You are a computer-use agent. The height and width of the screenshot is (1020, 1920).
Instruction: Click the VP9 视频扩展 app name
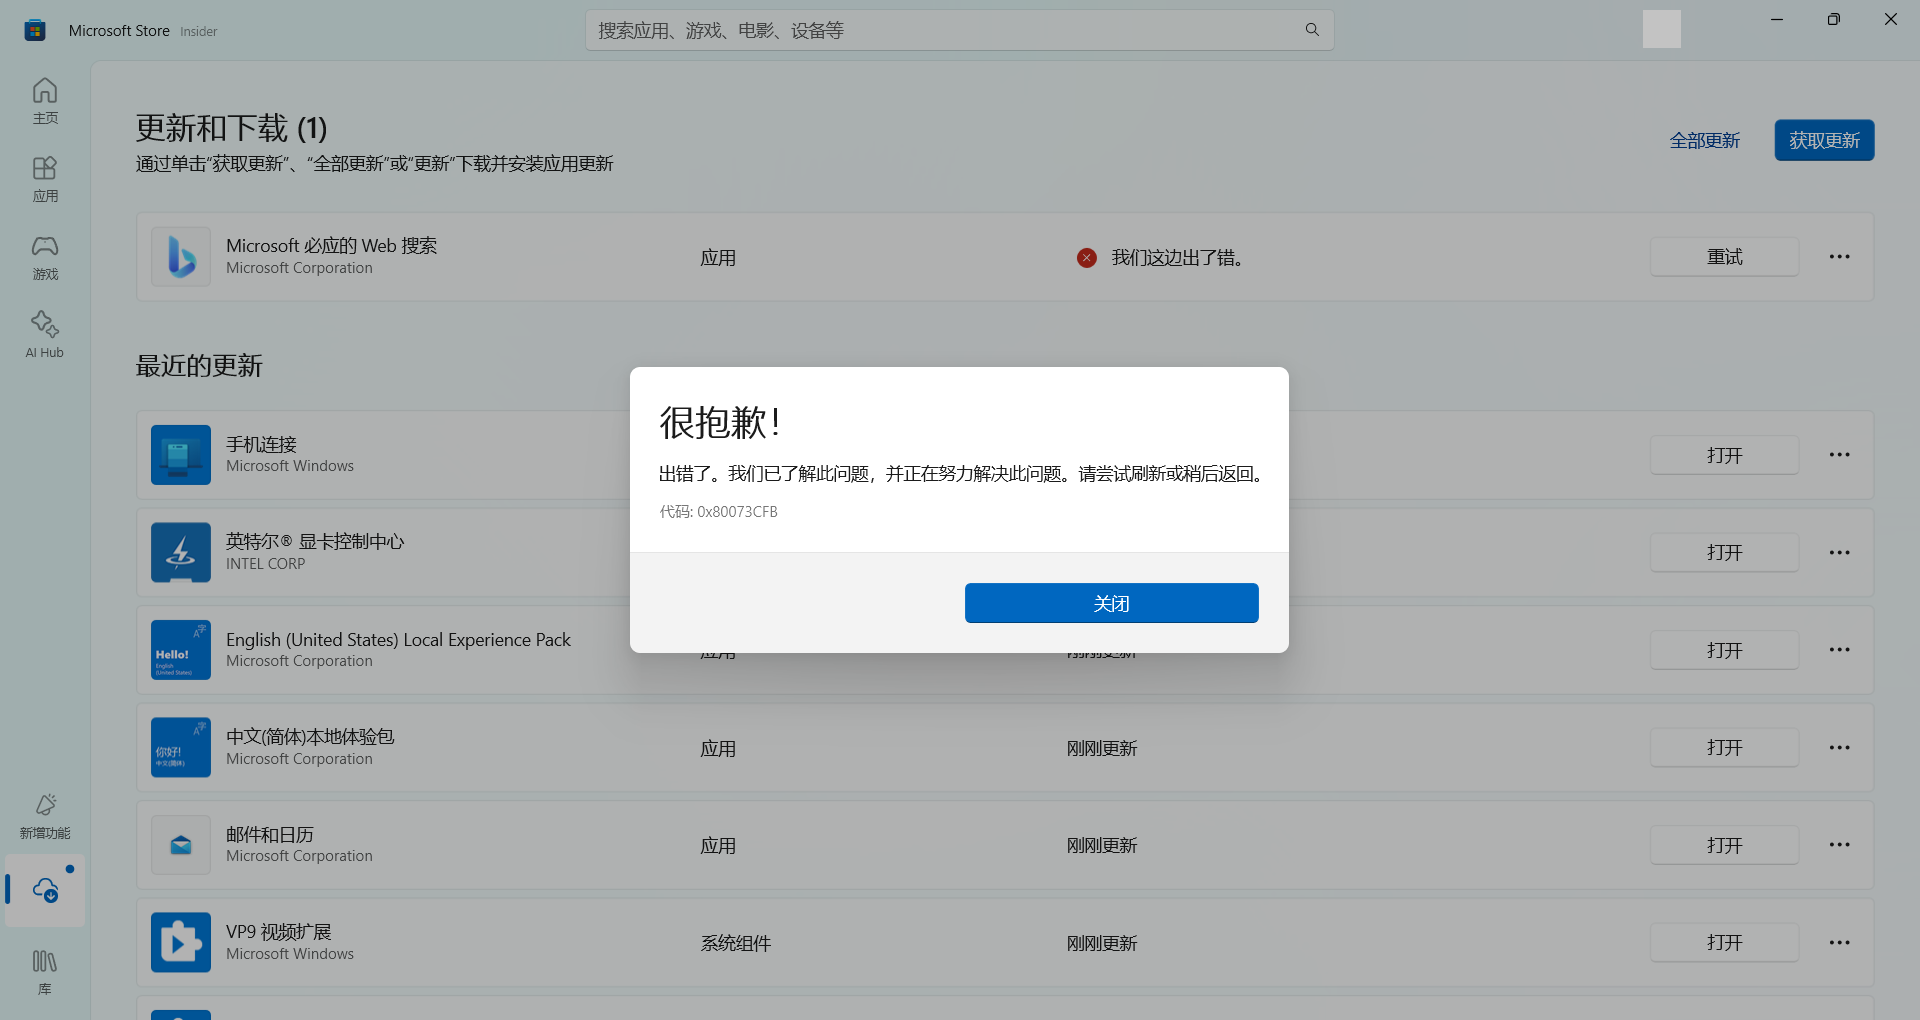(x=278, y=932)
